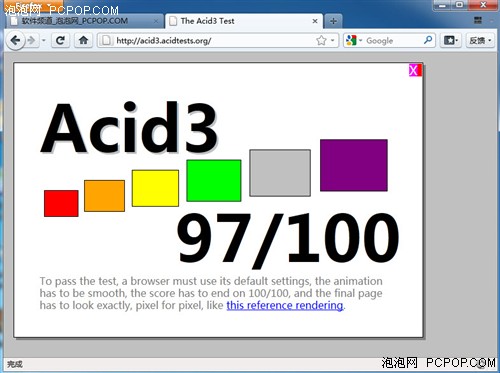The image size is (500, 373).
Task: Select The Acid3 Test tab
Action: point(244,21)
